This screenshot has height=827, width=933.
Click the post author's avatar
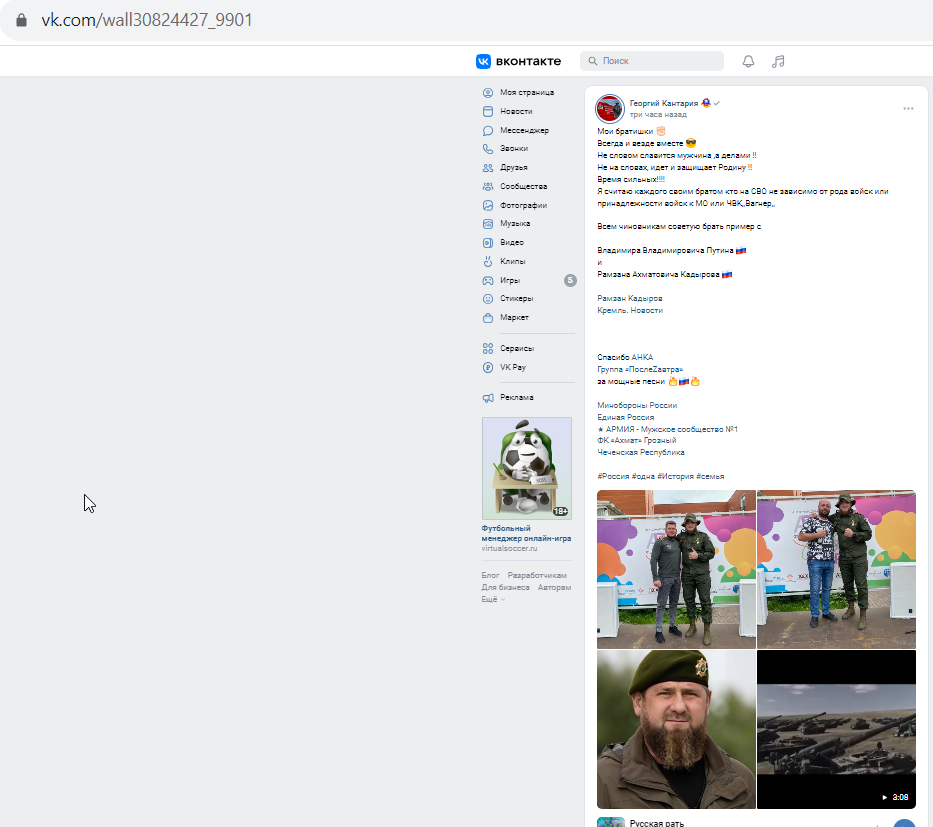pos(610,109)
